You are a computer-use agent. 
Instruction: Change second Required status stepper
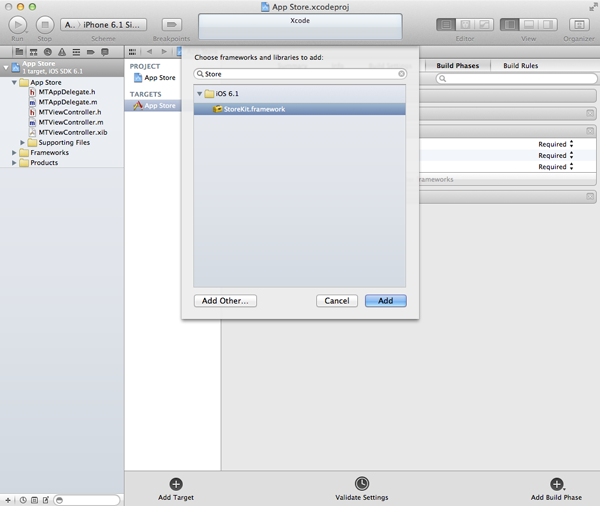[x=571, y=155]
